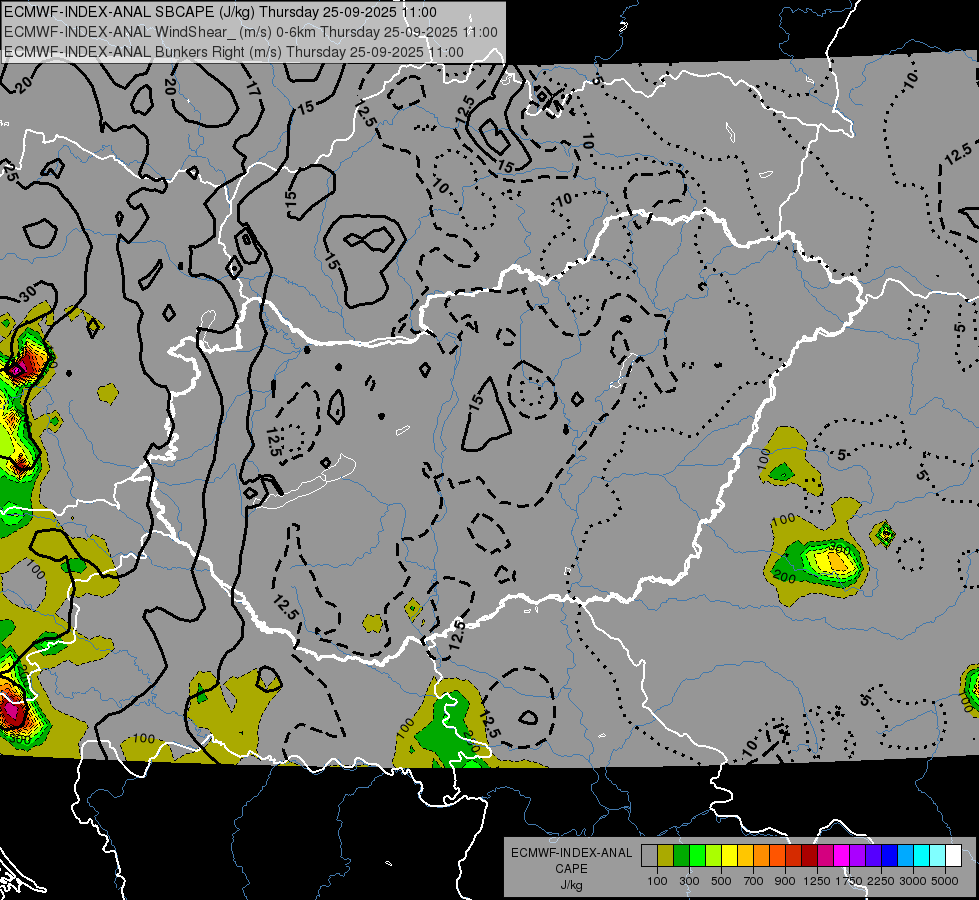This screenshot has height=900, width=979.
Task: Click the pure yellow legend swatch
Action: pyautogui.click(x=729, y=855)
